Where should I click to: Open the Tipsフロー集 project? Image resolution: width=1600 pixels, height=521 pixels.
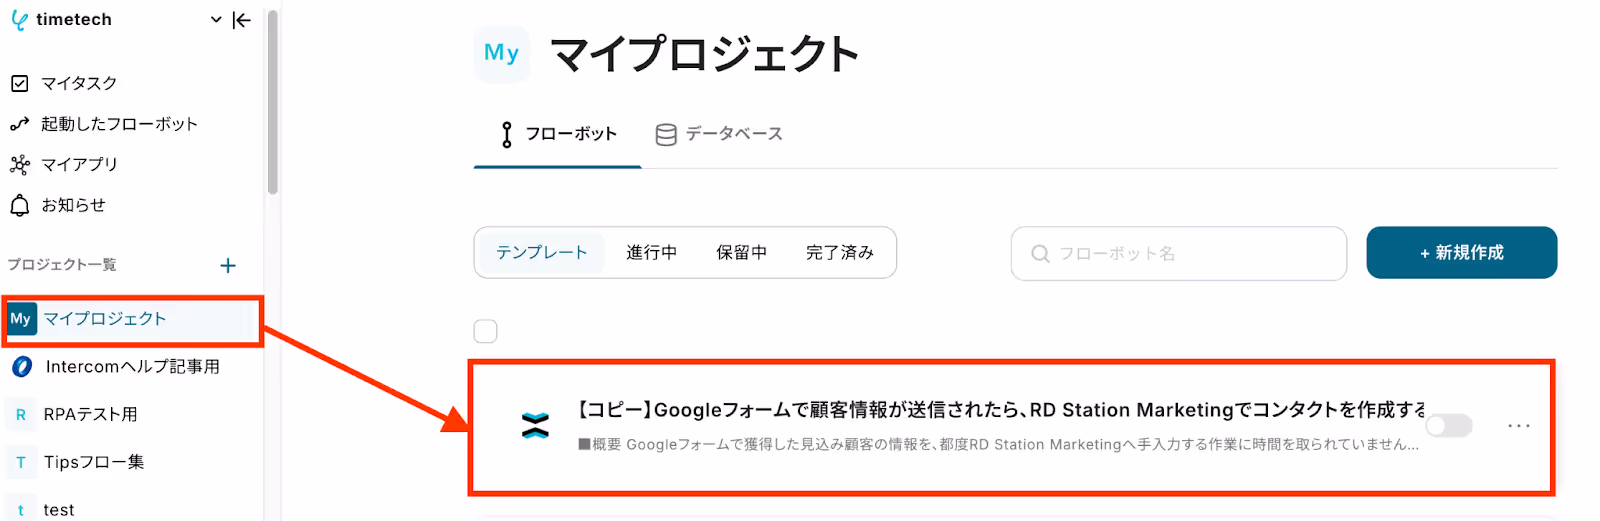(x=94, y=462)
